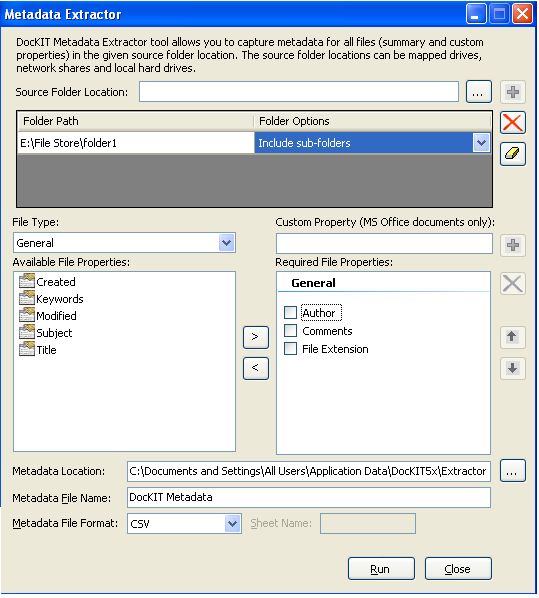The image size is (539, 598).
Task: Open the Include sub-folders dropdown arrow
Action: [481, 143]
